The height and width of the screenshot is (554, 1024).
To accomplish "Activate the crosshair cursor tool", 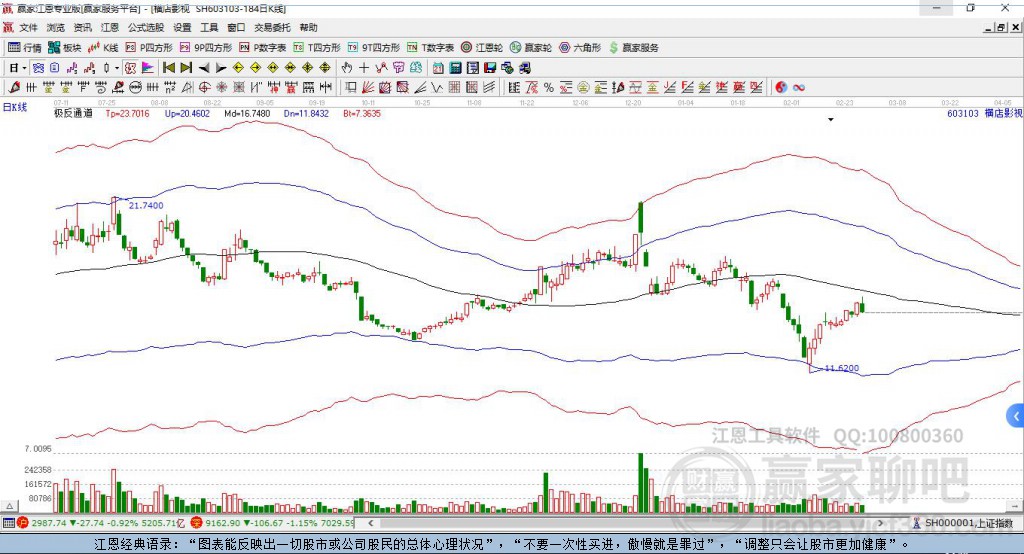I will pyautogui.click(x=364, y=68).
